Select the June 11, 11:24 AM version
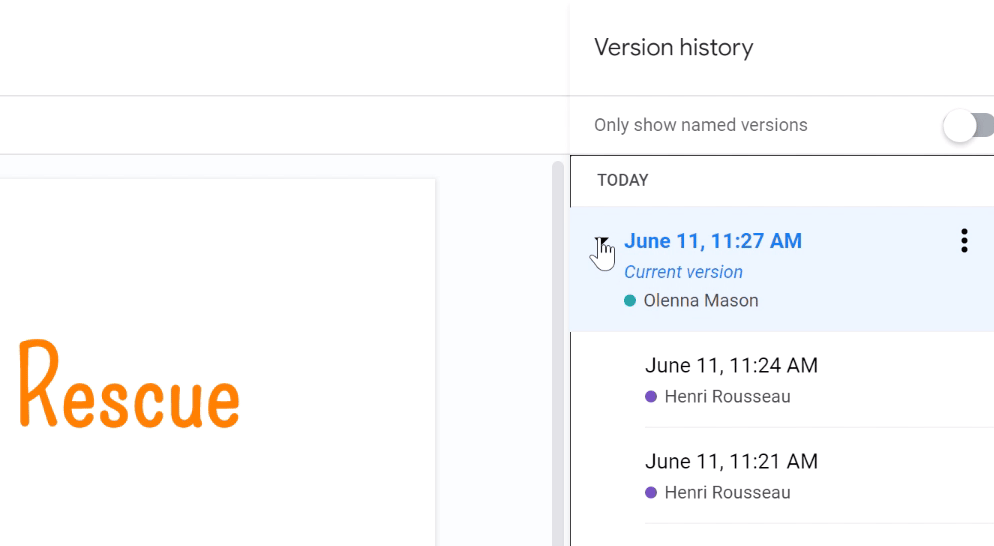 click(x=731, y=366)
